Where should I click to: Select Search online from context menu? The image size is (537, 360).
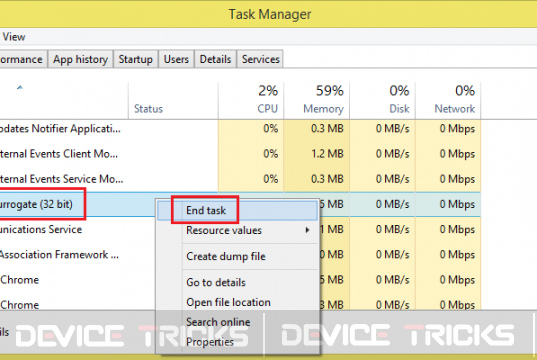[218, 322]
